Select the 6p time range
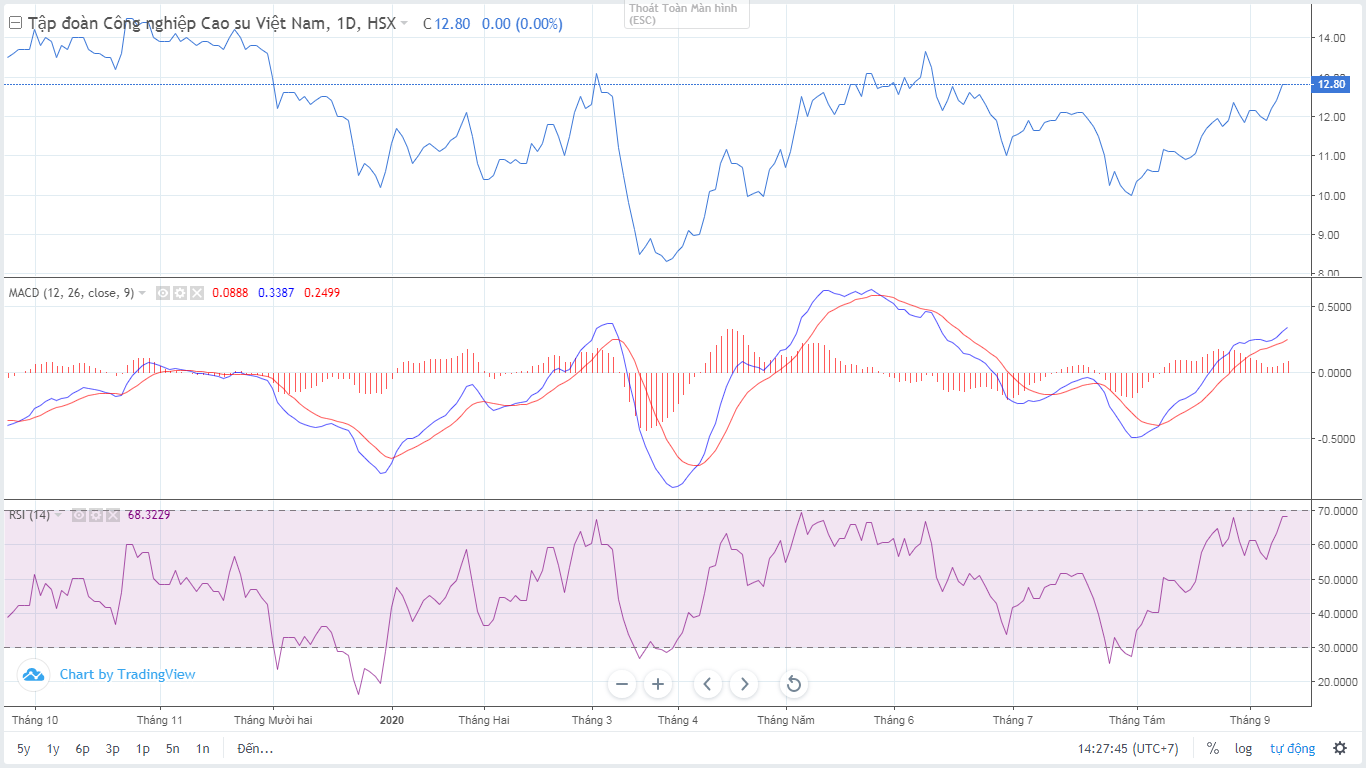This screenshot has width=1366, height=768. [82, 748]
